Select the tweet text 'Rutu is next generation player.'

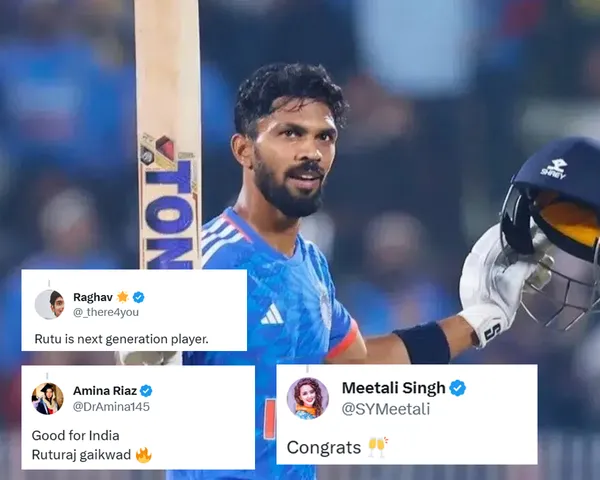coord(121,339)
